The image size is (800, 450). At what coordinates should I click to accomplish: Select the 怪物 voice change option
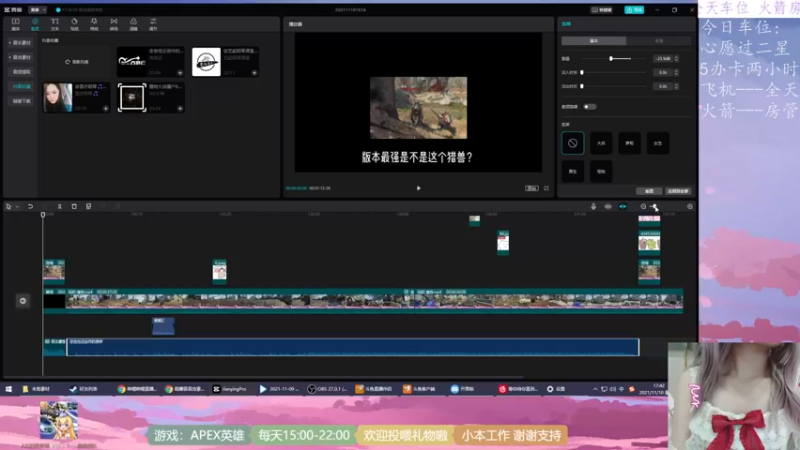click(x=601, y=171)
